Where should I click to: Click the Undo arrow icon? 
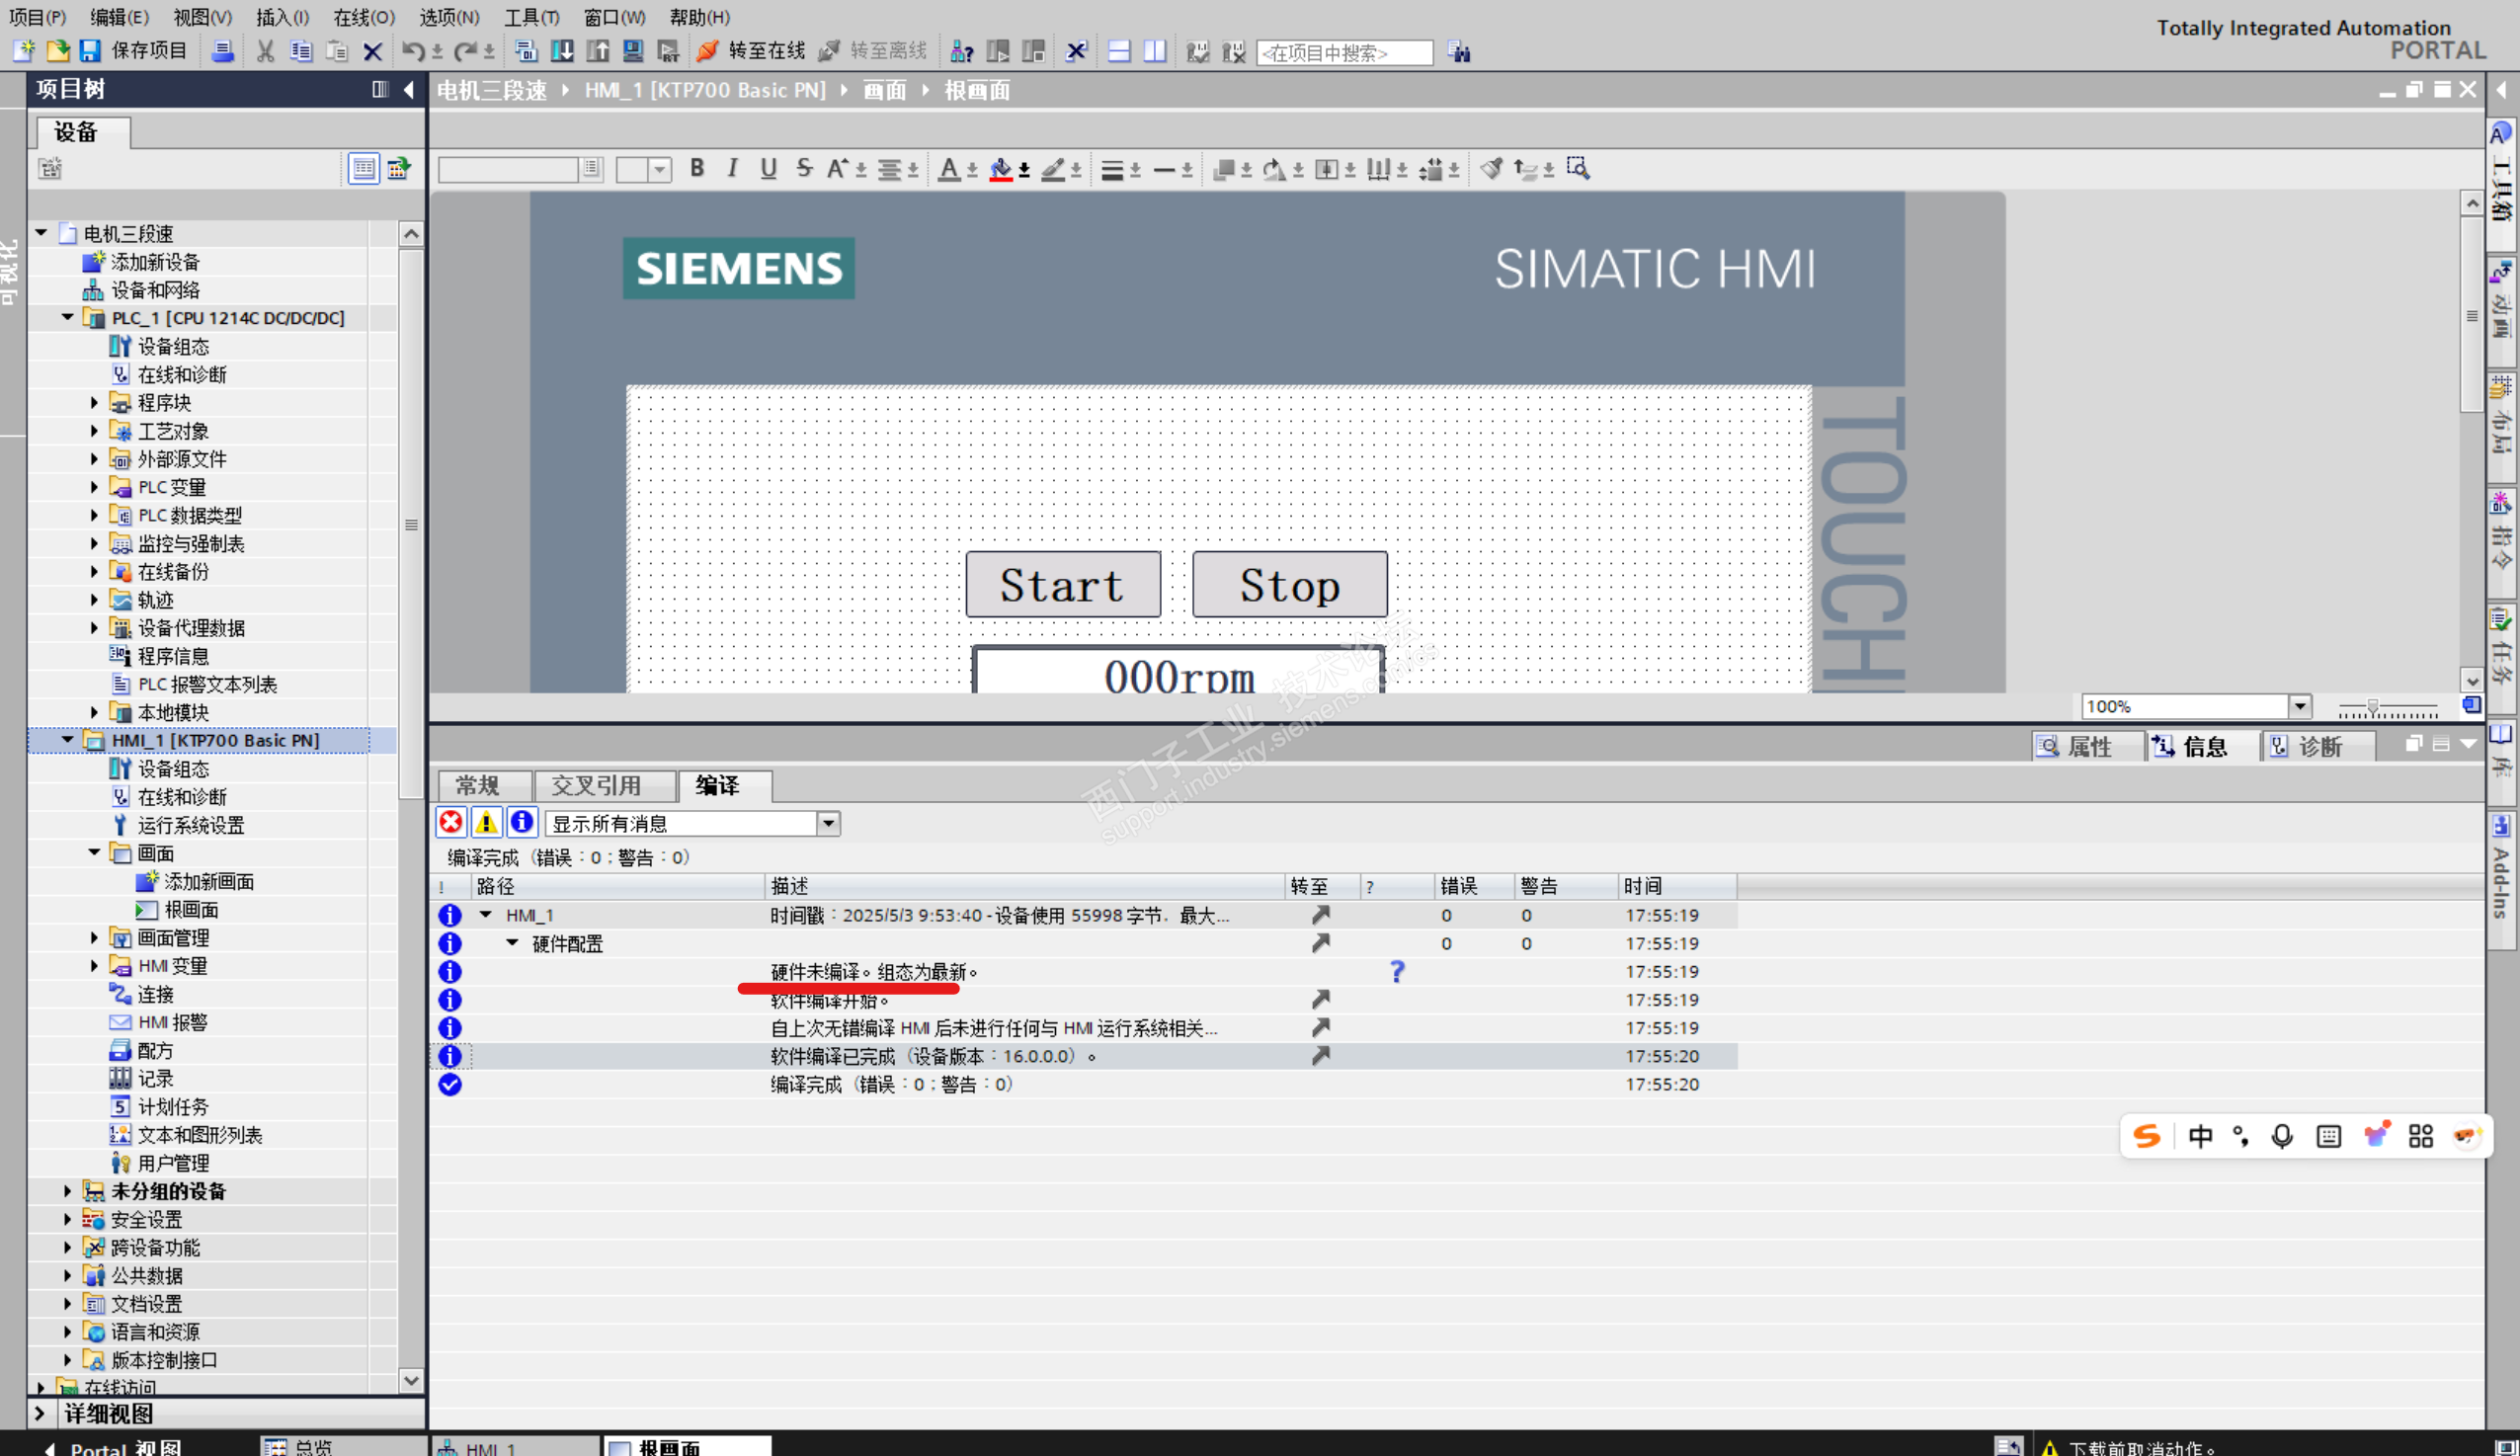point(412,51)
